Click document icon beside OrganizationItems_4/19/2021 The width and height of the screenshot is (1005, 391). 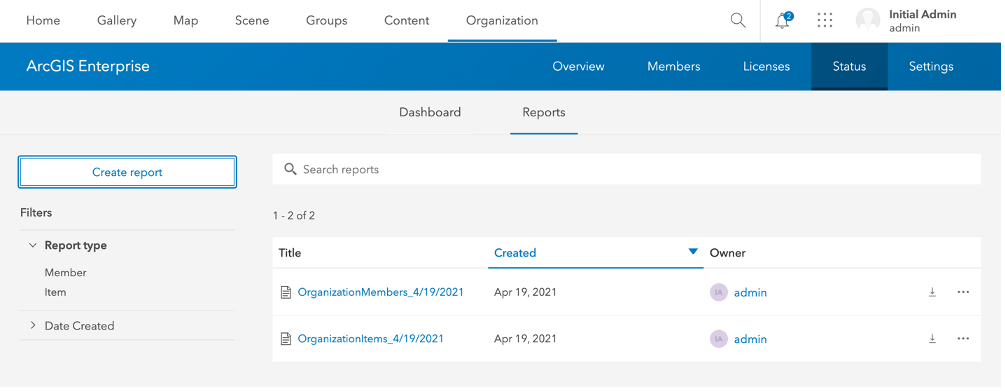tap(286, 338)
